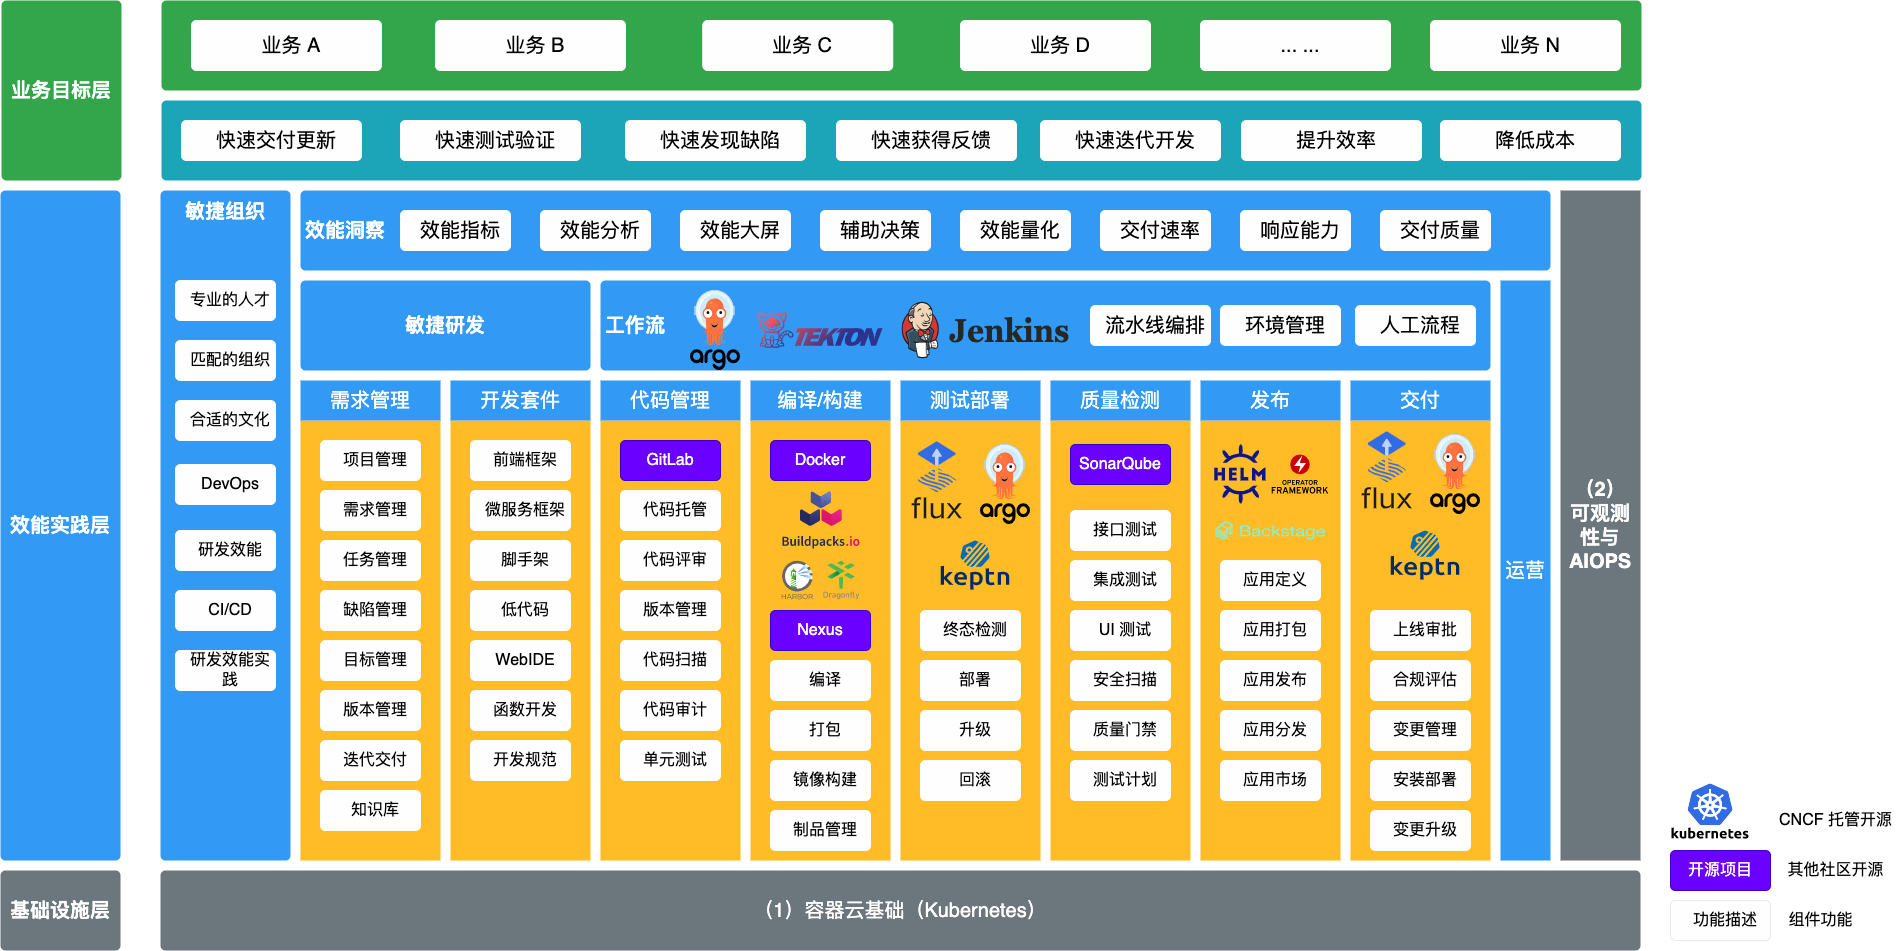Select the flux logo in 测试部署 column

tap(936, 482)
